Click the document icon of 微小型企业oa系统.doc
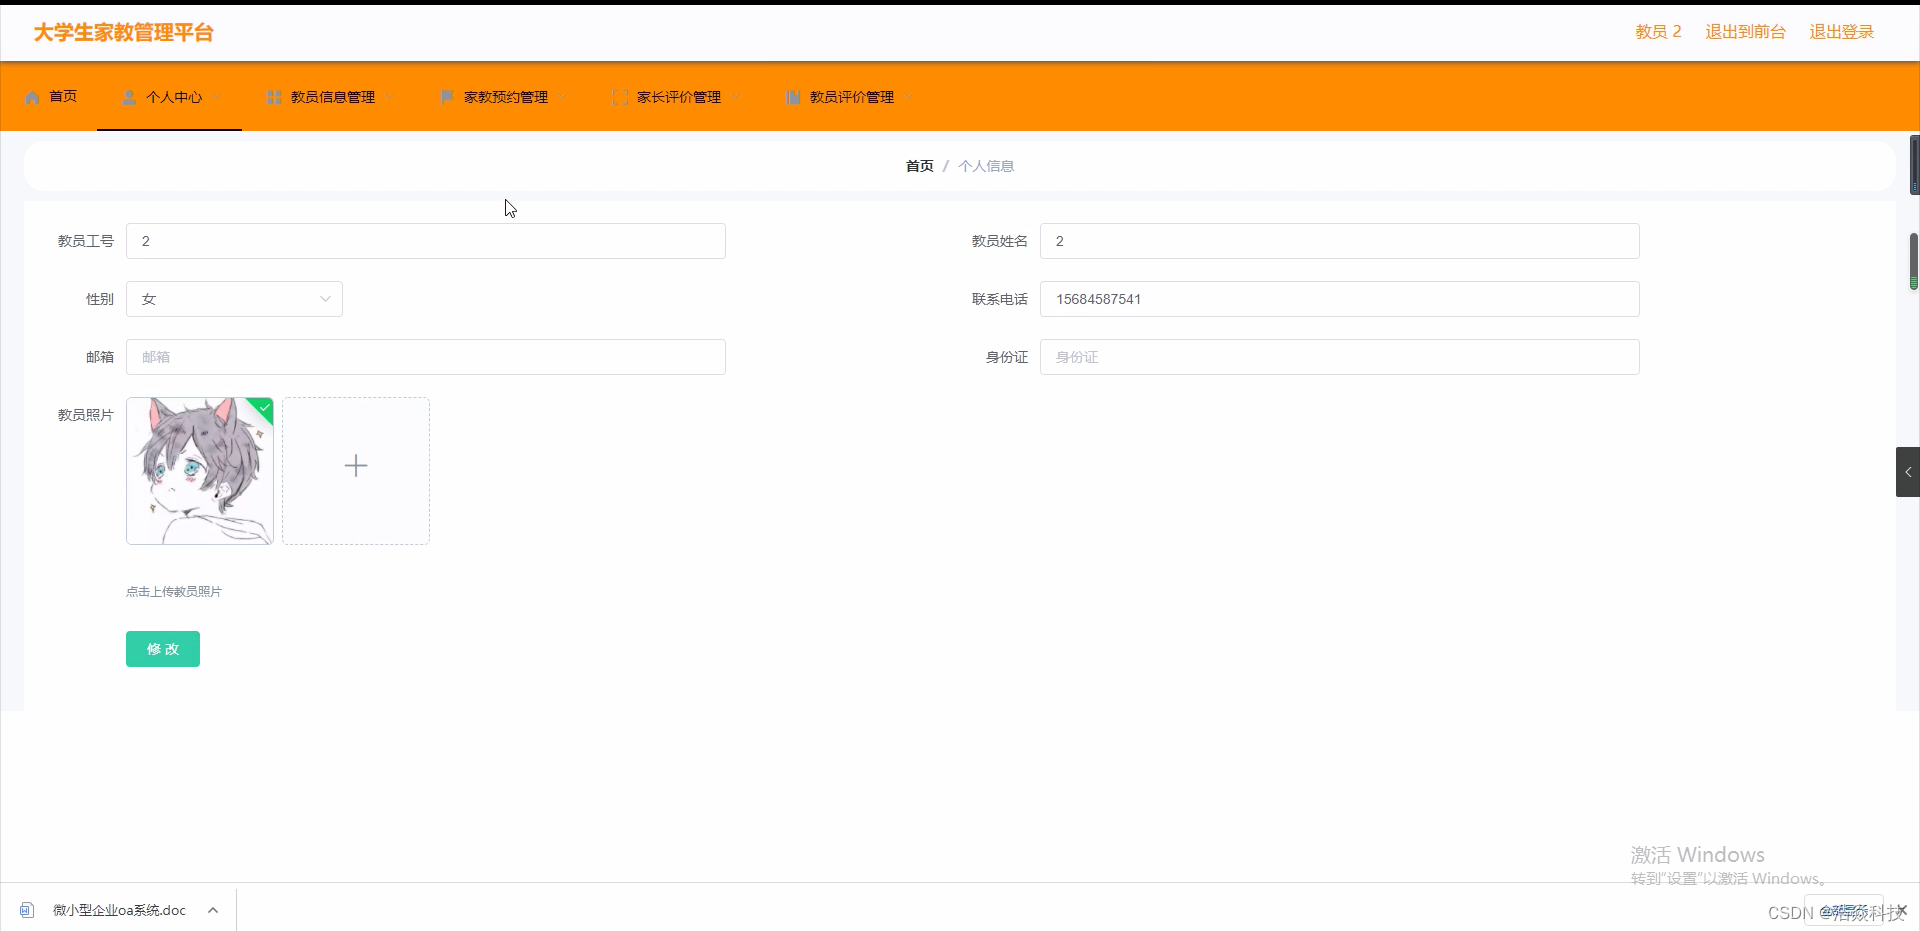The width and height of the screenshot is (1920, 931). (x=26, y=910)
